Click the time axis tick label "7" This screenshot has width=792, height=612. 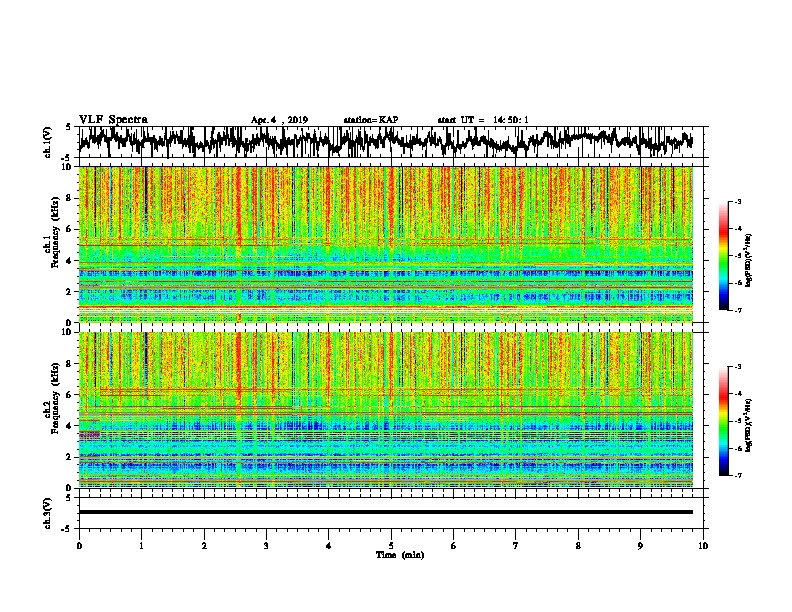[516, 546]
